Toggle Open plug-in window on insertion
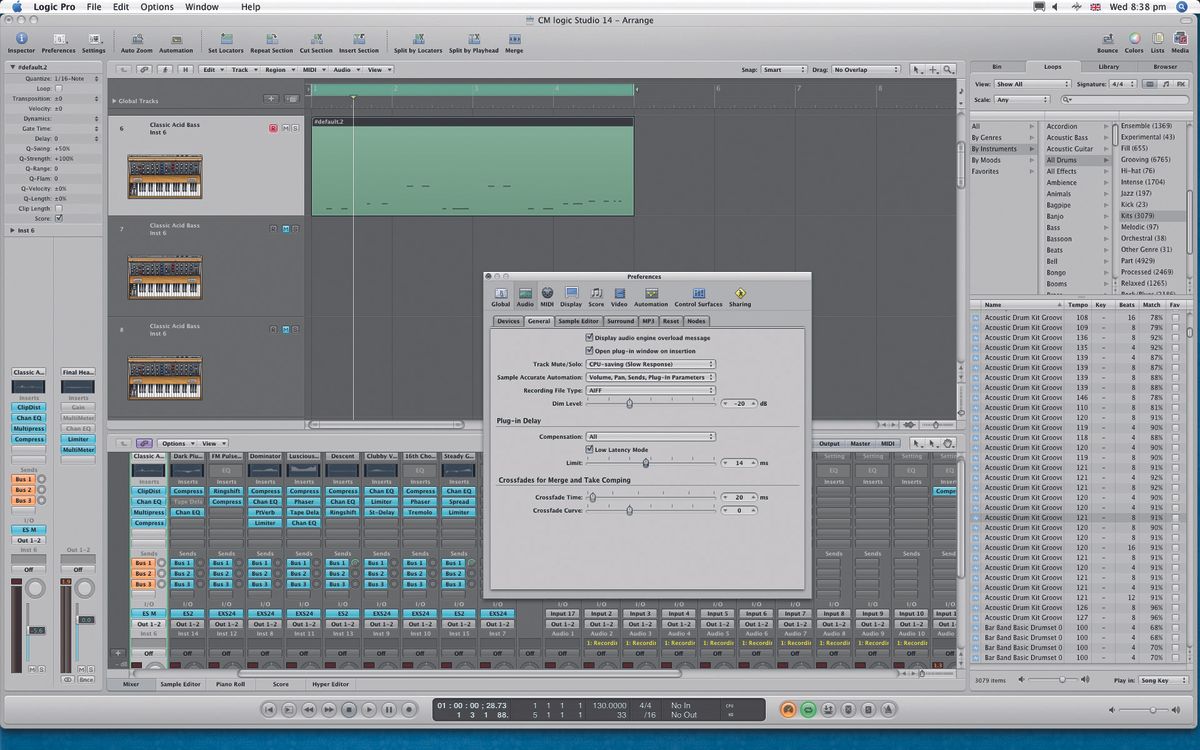The height and width of the screenshot is (750, 1200). (x=589, y=351)
